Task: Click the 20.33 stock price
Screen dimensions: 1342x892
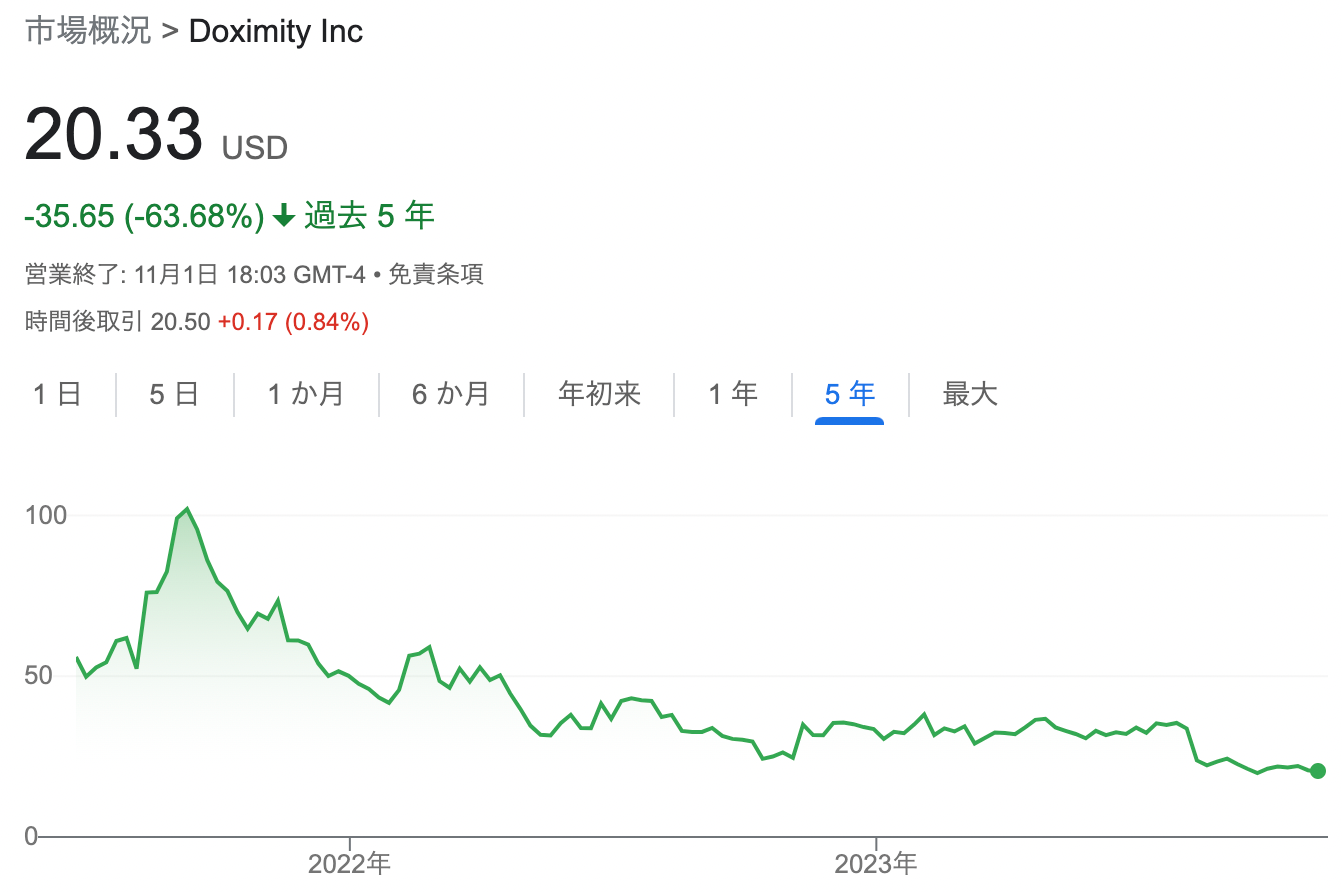Action: (x=113, y=134)
